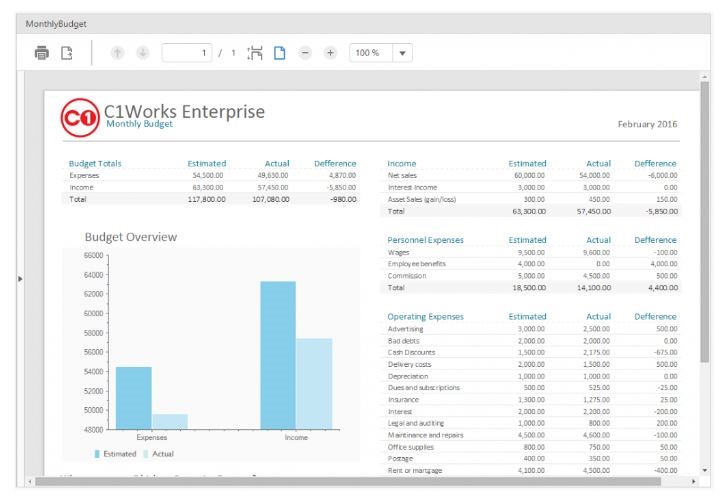This screenshot has width=728, height=501.
Task: Click the 'MonthlyBudget' window title
Action: point(56,24)
